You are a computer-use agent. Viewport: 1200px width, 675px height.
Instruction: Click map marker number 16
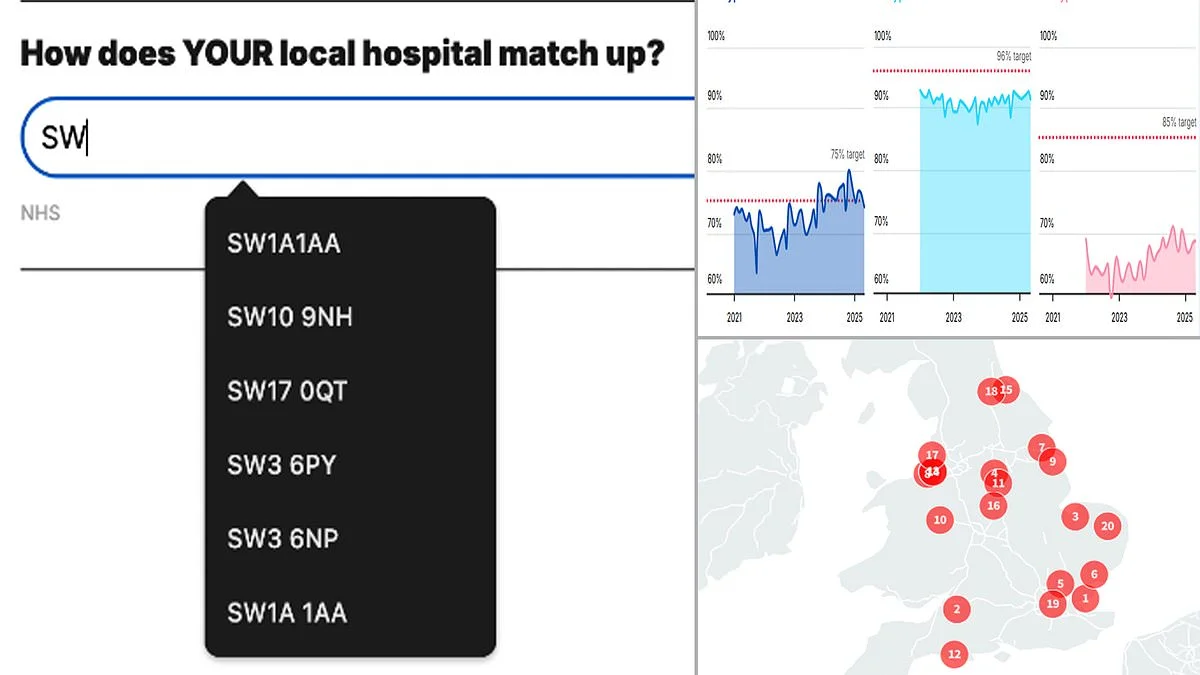click(x=993, y=506)
